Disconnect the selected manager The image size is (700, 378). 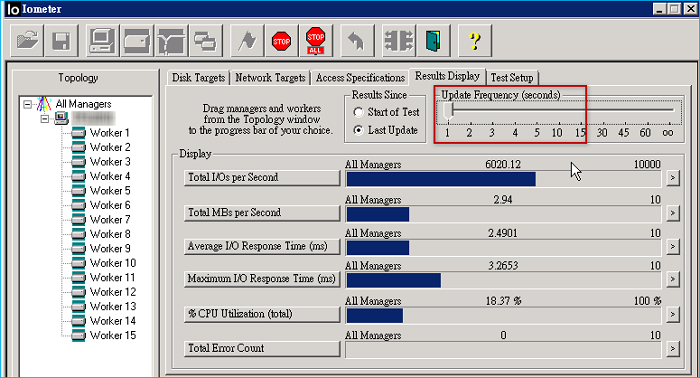coord(399,41)
